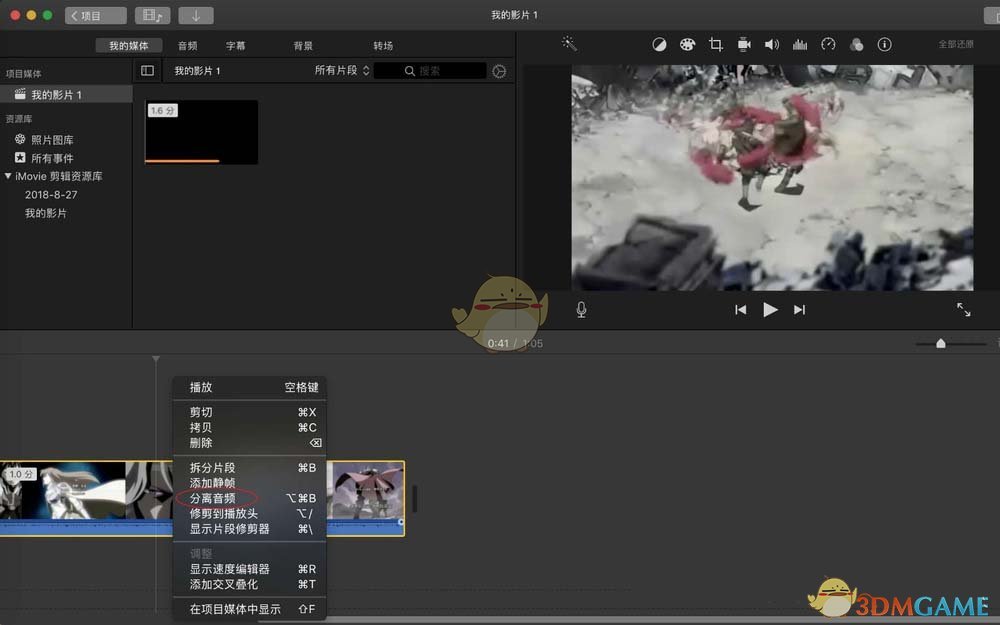Select the 2018-8-27 event
This screenshot has width=1000, height=625.
coord(51,195)
